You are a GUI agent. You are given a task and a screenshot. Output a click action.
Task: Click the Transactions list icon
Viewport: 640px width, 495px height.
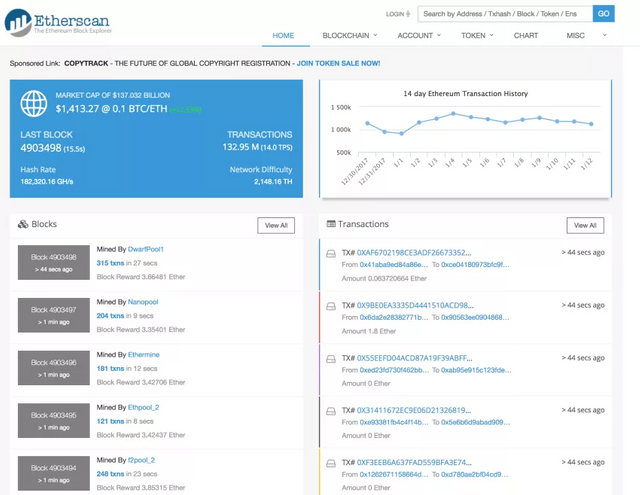pyautogui.click(x=331, y=224)
